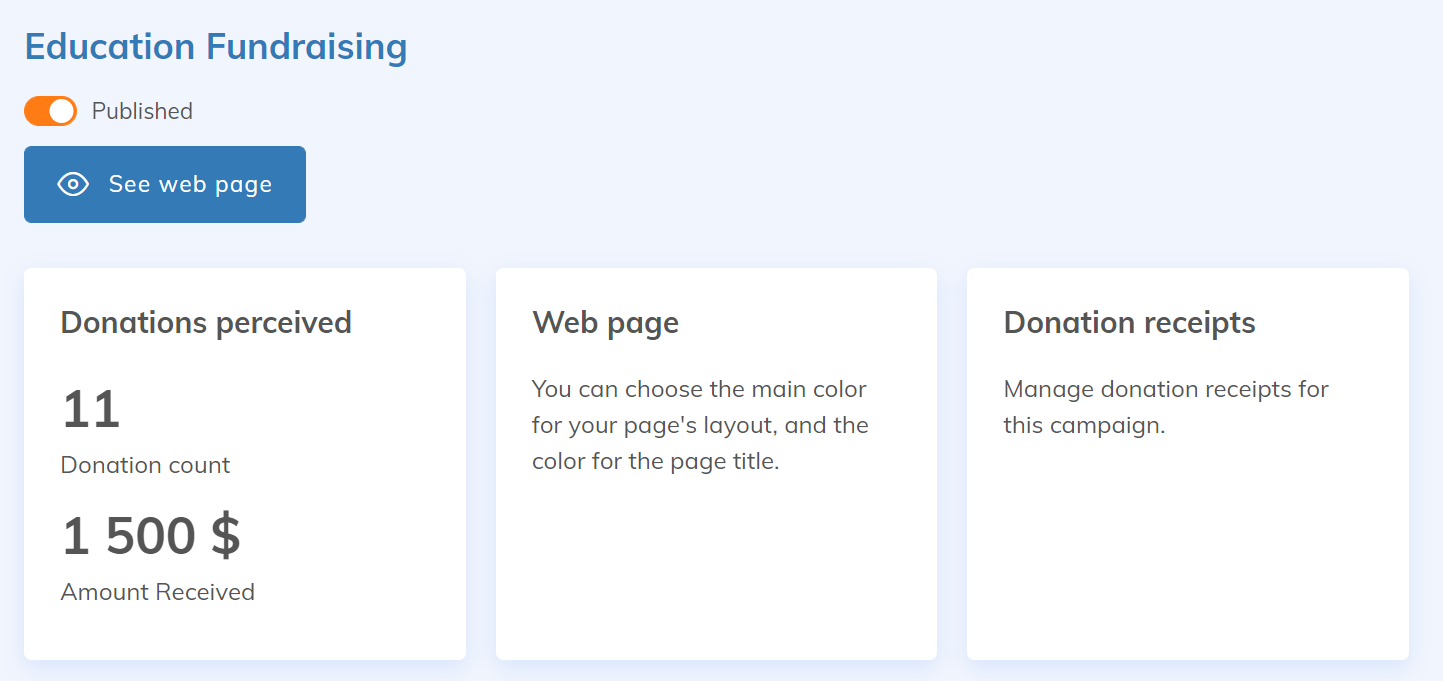Click the Published label text
This screenshot has width=1443, height=681.
tap(142, 111)
